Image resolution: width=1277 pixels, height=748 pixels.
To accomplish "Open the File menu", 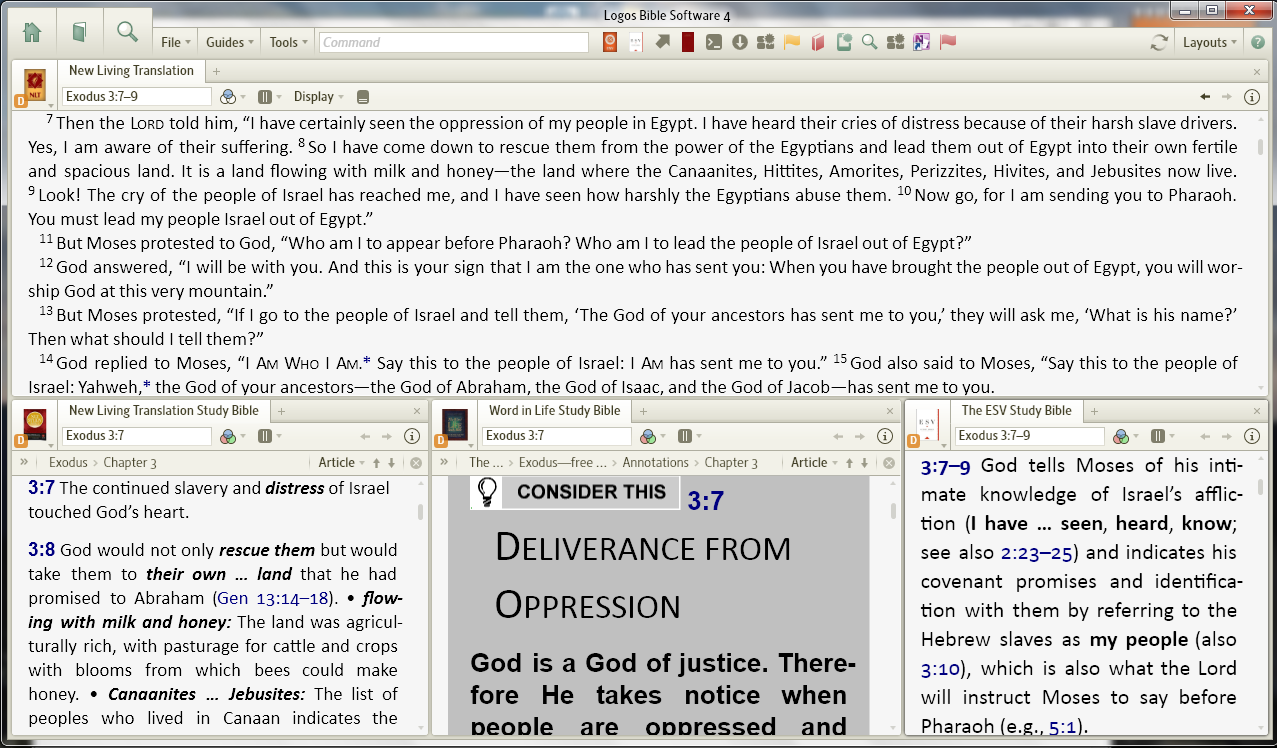I will click(176, 42).
